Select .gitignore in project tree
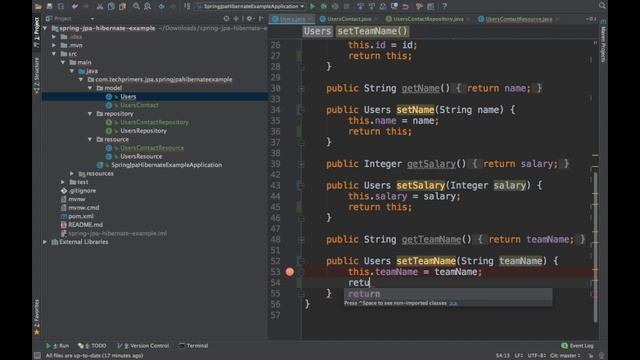Screen dimensions: 640x360 [x=82, y=191]
